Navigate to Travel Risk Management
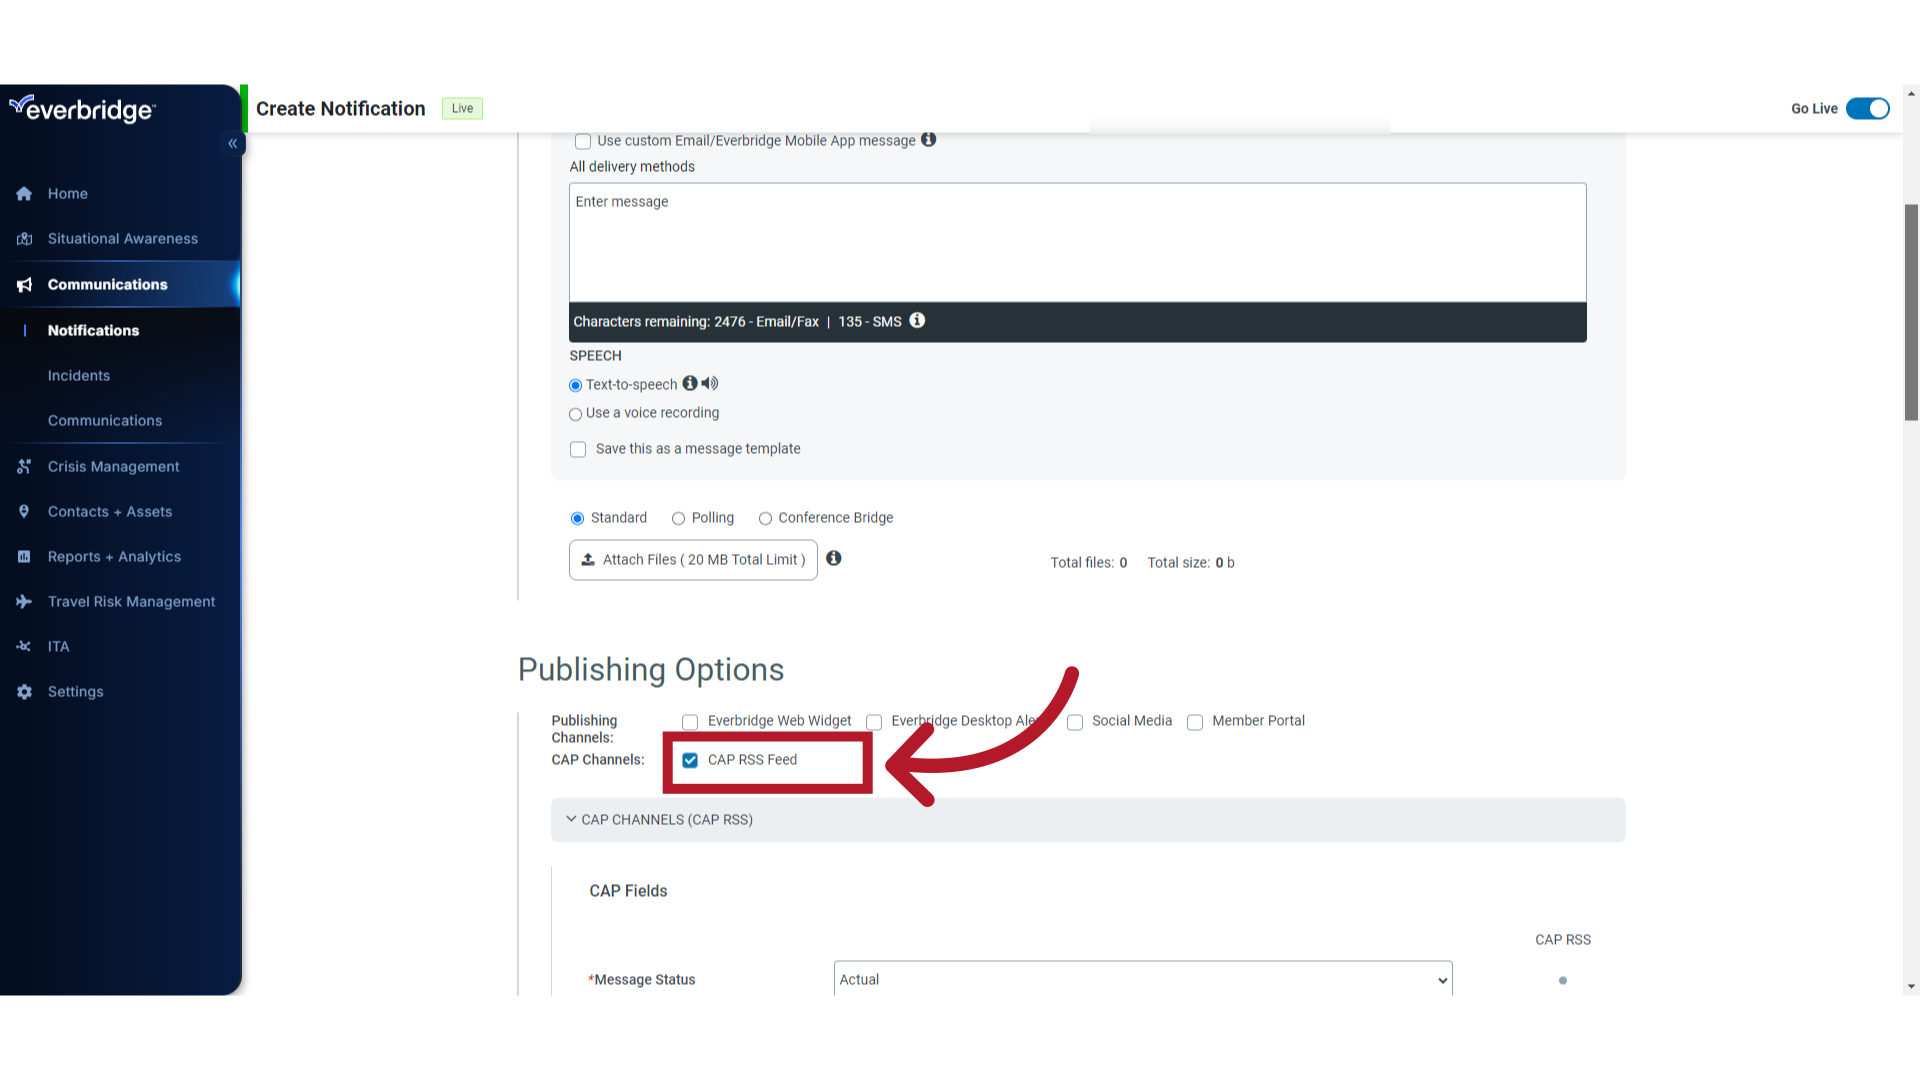Screen dimensions: 1920x1080 coord(131,601)
